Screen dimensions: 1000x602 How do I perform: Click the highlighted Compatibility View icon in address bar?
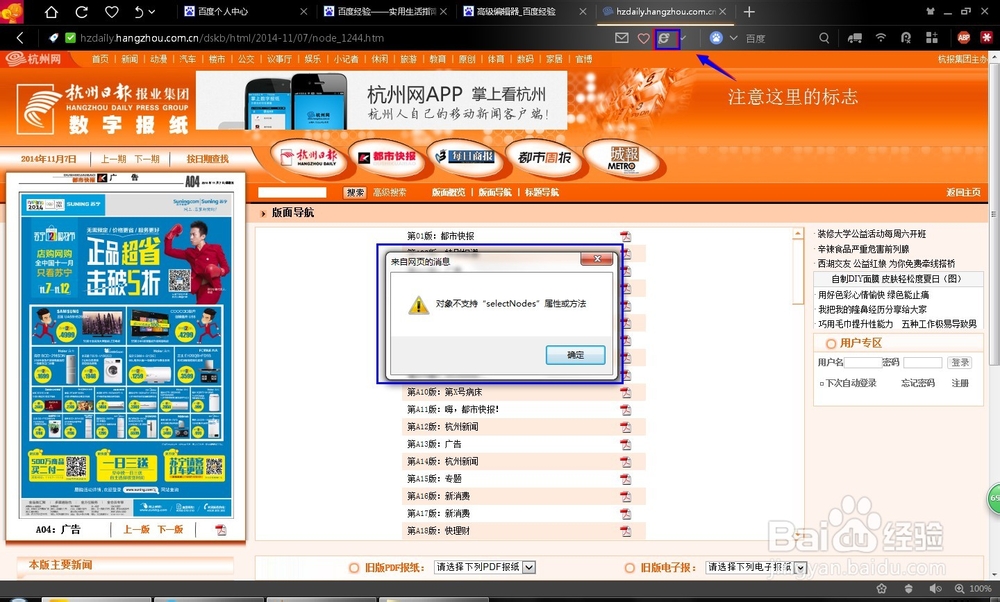[x=668, y=37]
